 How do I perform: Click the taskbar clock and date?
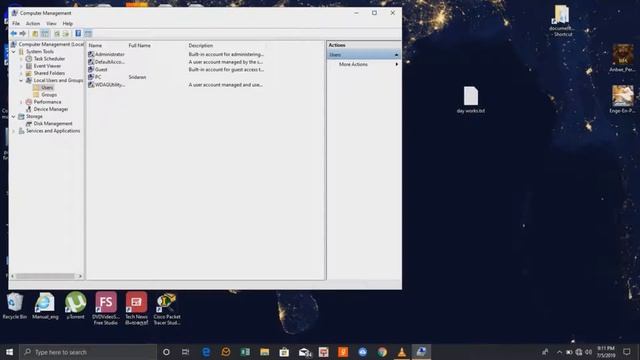(606, 352)
